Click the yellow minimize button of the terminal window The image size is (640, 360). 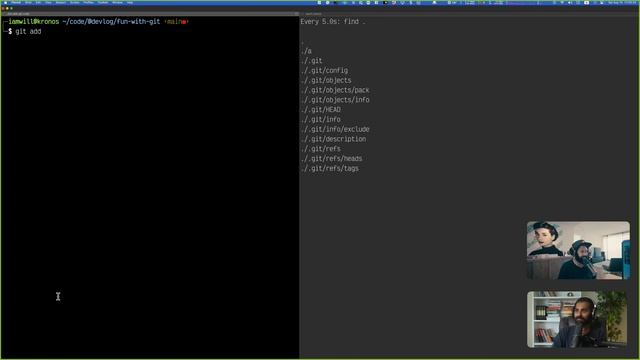click(x=7, y=8)
